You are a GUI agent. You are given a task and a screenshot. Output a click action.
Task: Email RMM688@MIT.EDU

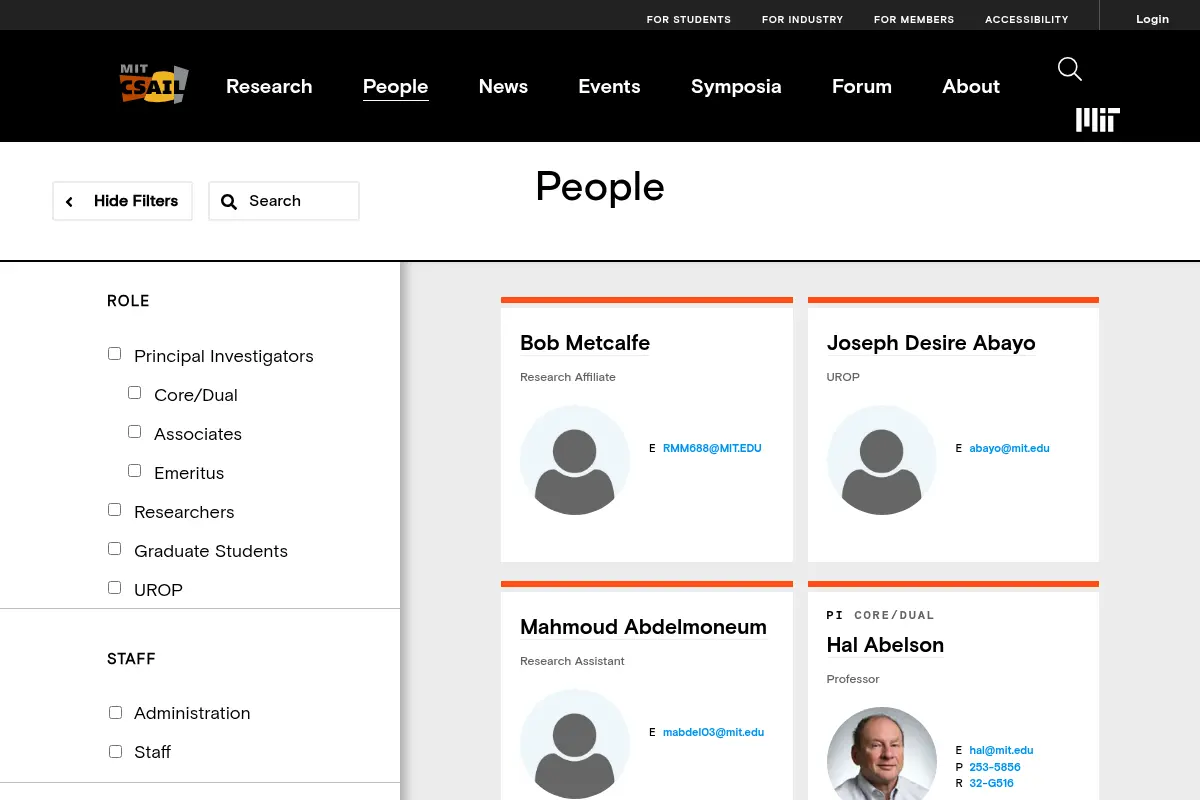(712, 448)
